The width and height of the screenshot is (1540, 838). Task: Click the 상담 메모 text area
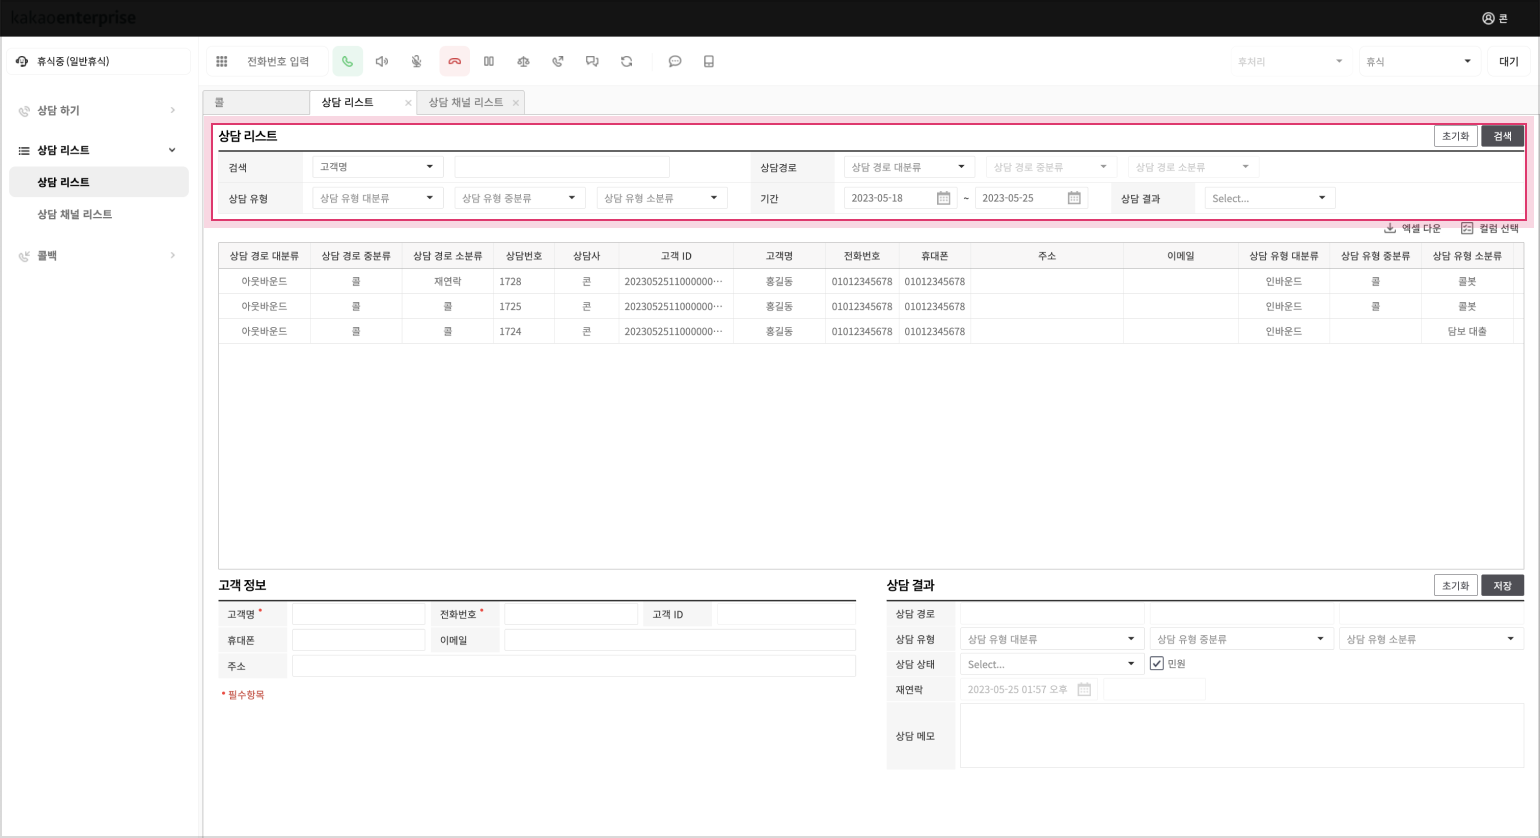(x=1241, y=736)
